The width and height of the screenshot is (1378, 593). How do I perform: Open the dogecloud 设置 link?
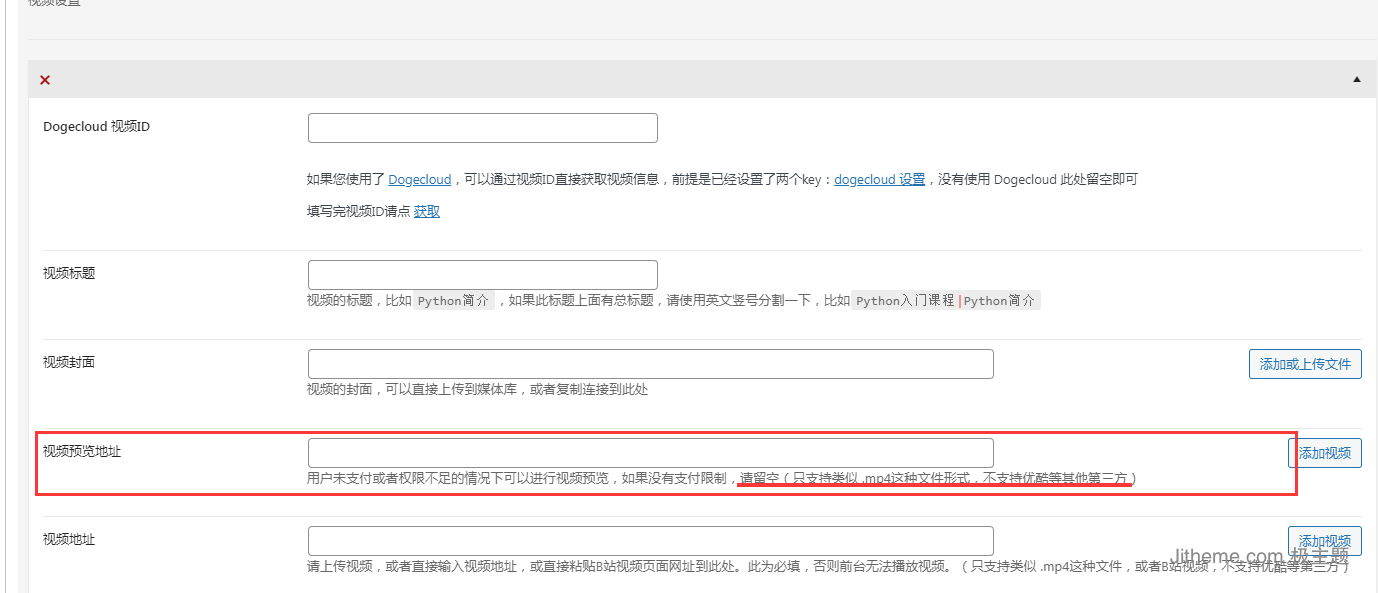pyautogui.click(x=879, y=180)
